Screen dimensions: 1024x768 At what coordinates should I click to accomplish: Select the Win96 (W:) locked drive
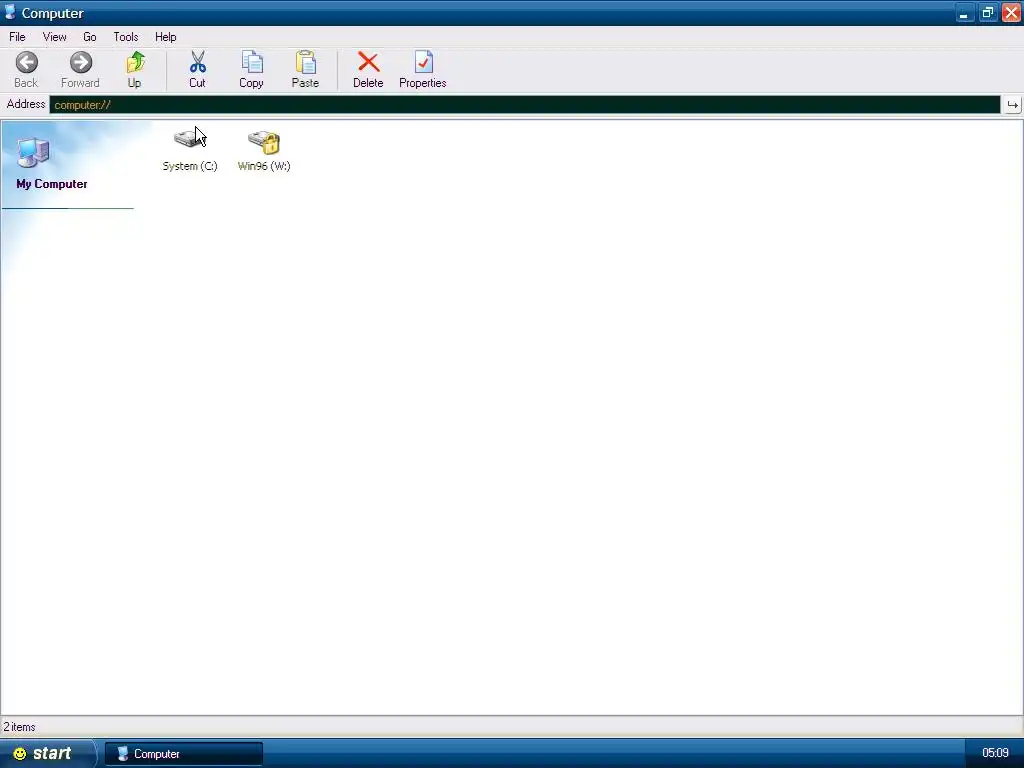264,150
